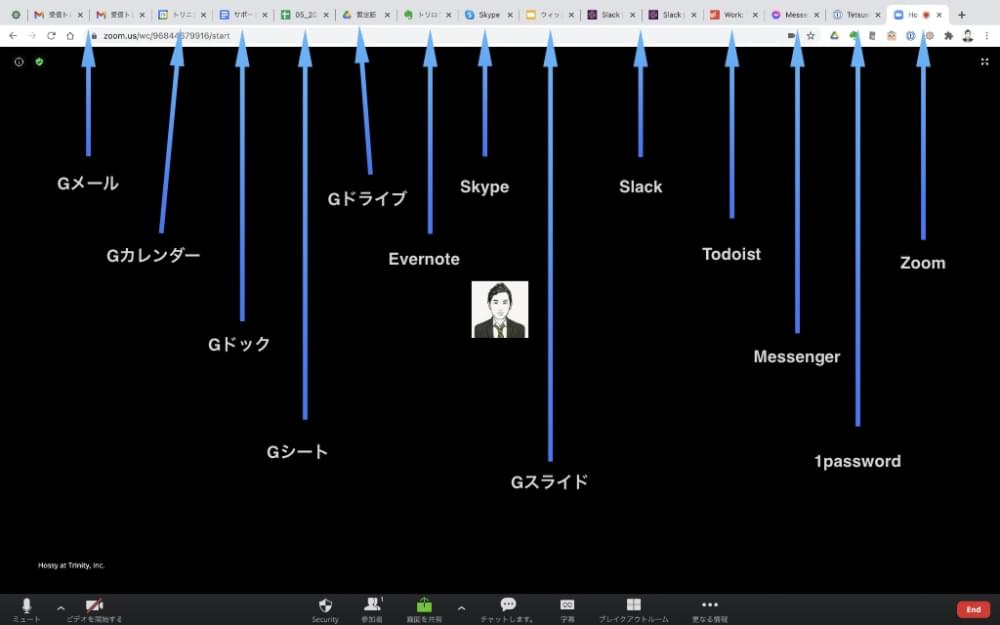Open the chat (チャット) panel
1000x625 pixels.
coord(507,606)
